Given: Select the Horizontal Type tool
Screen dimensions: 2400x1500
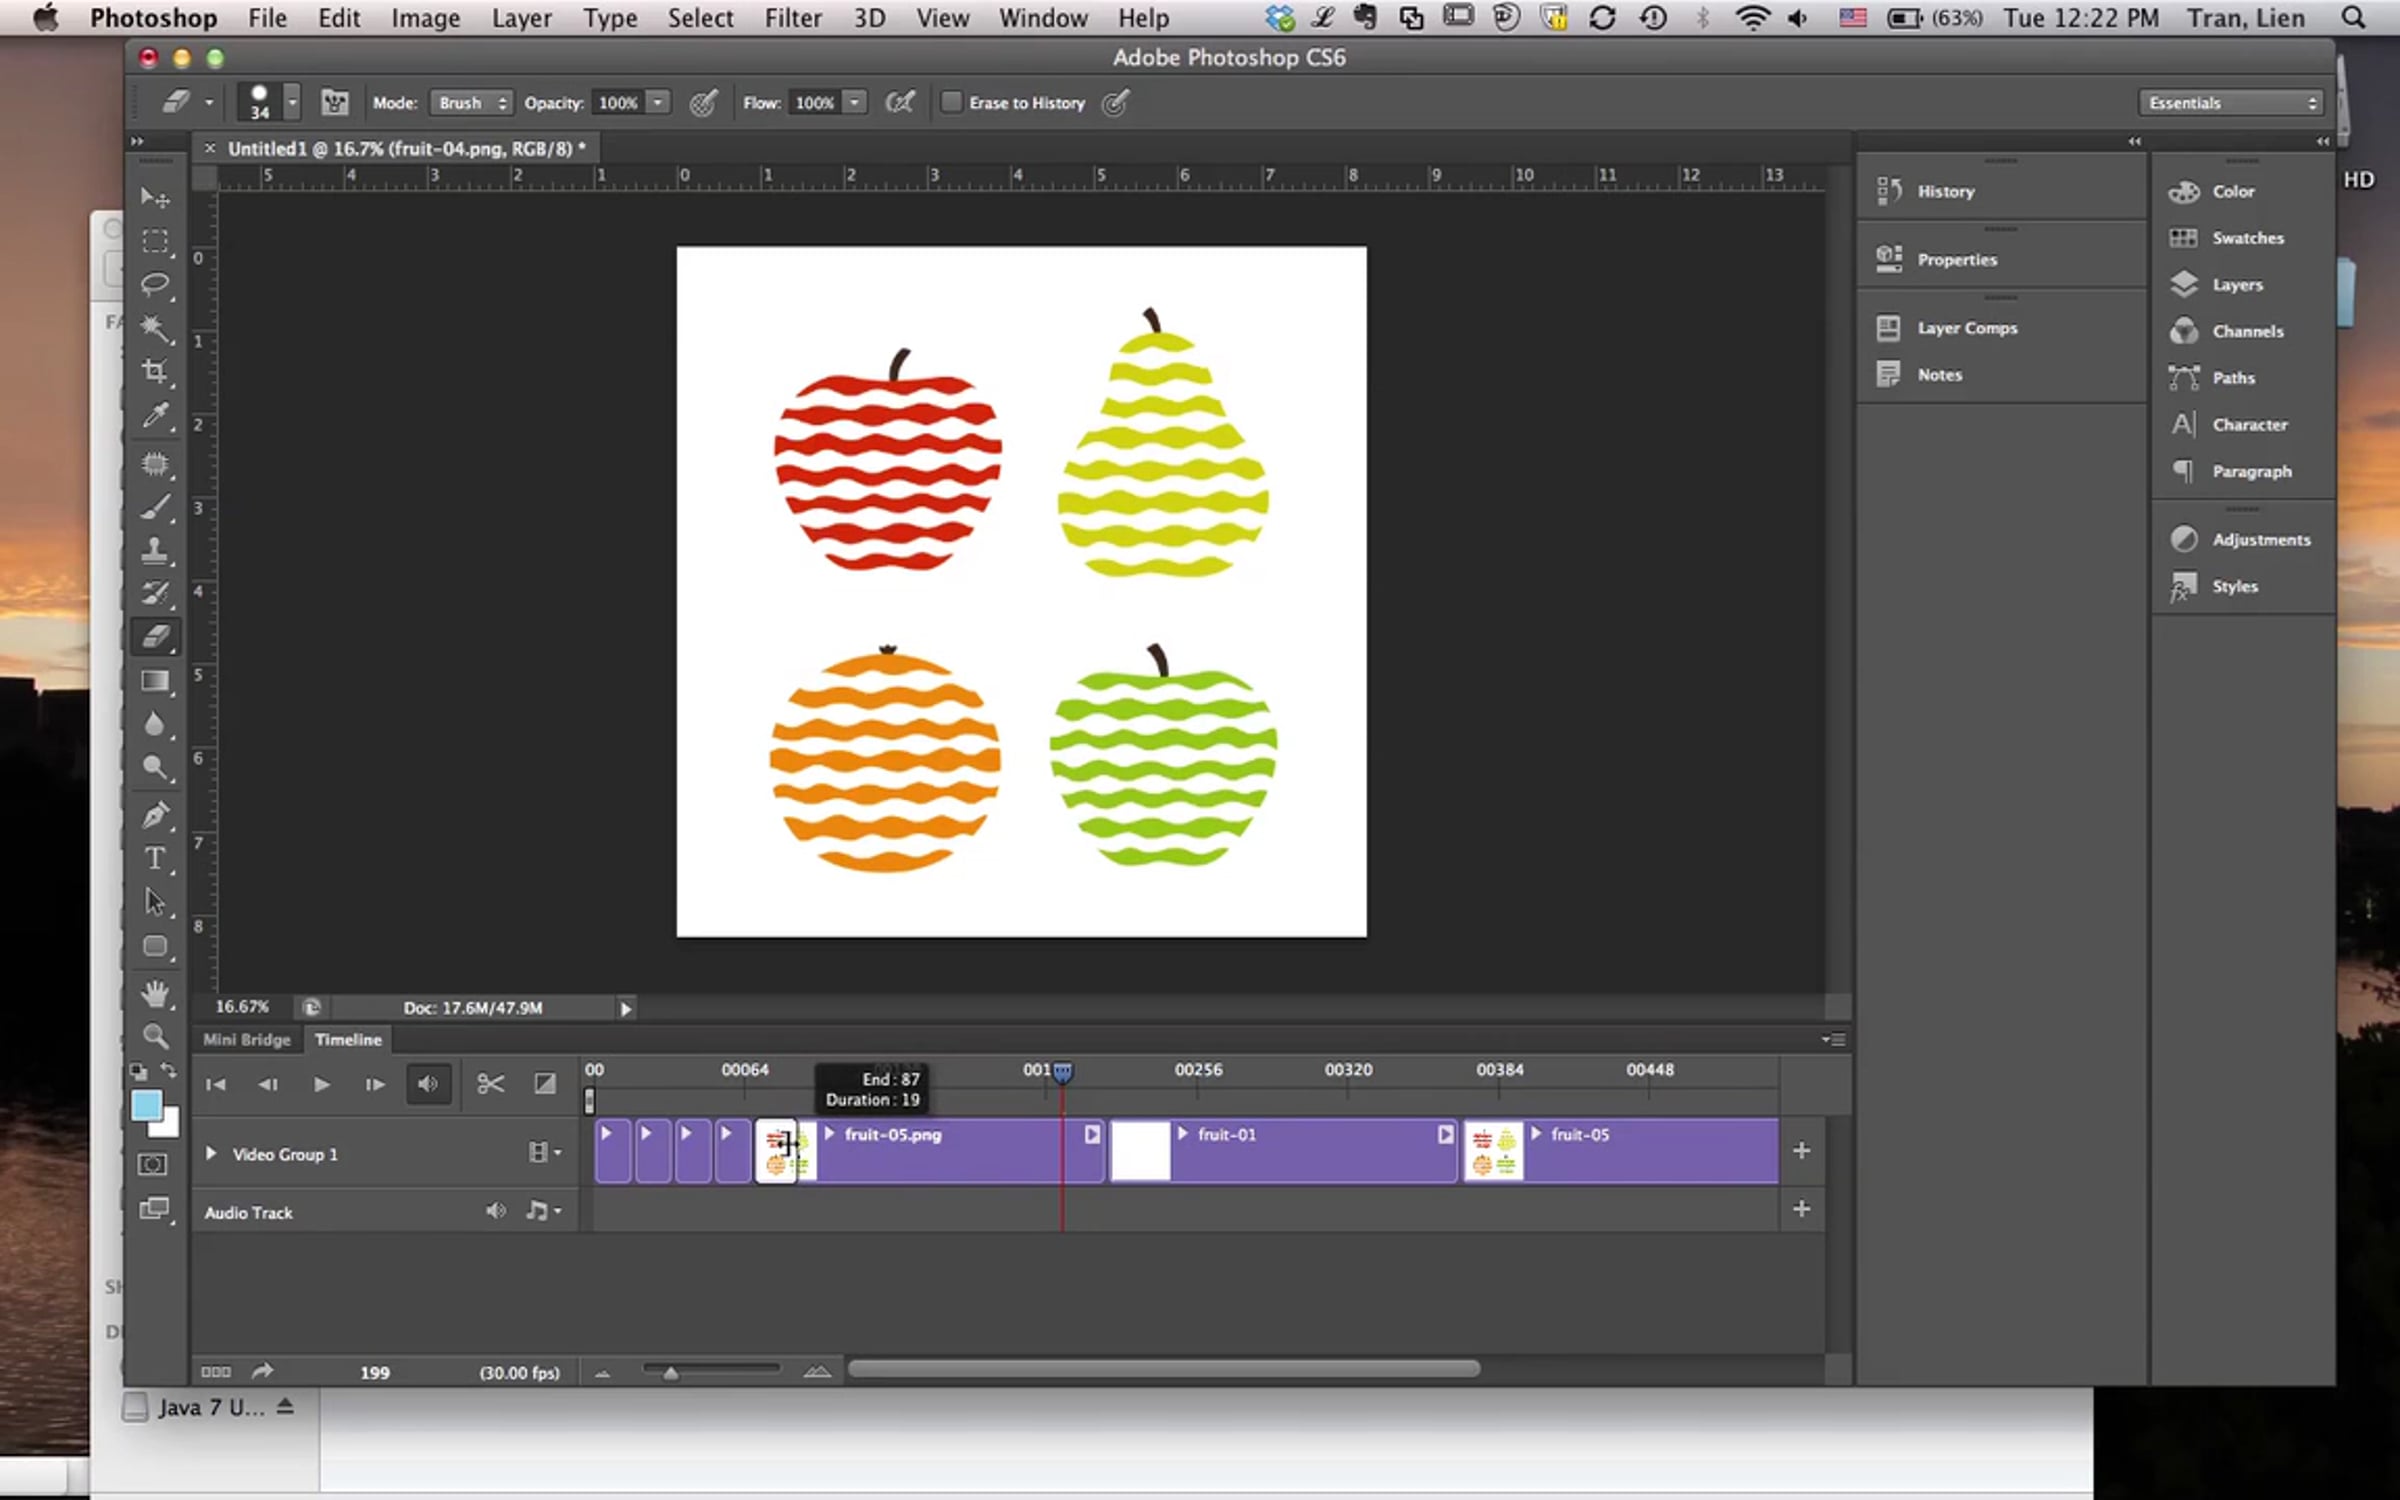Looking at the screenshot, I should coord(155,858).
